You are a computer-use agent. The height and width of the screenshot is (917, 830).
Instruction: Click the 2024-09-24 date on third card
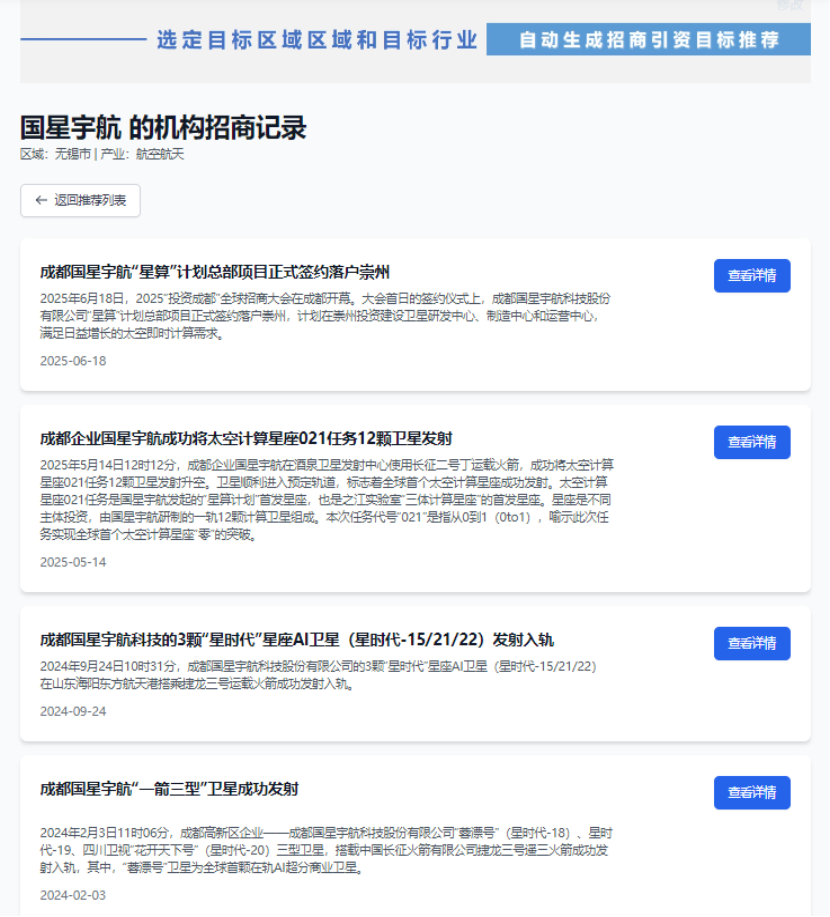point(73,711)
